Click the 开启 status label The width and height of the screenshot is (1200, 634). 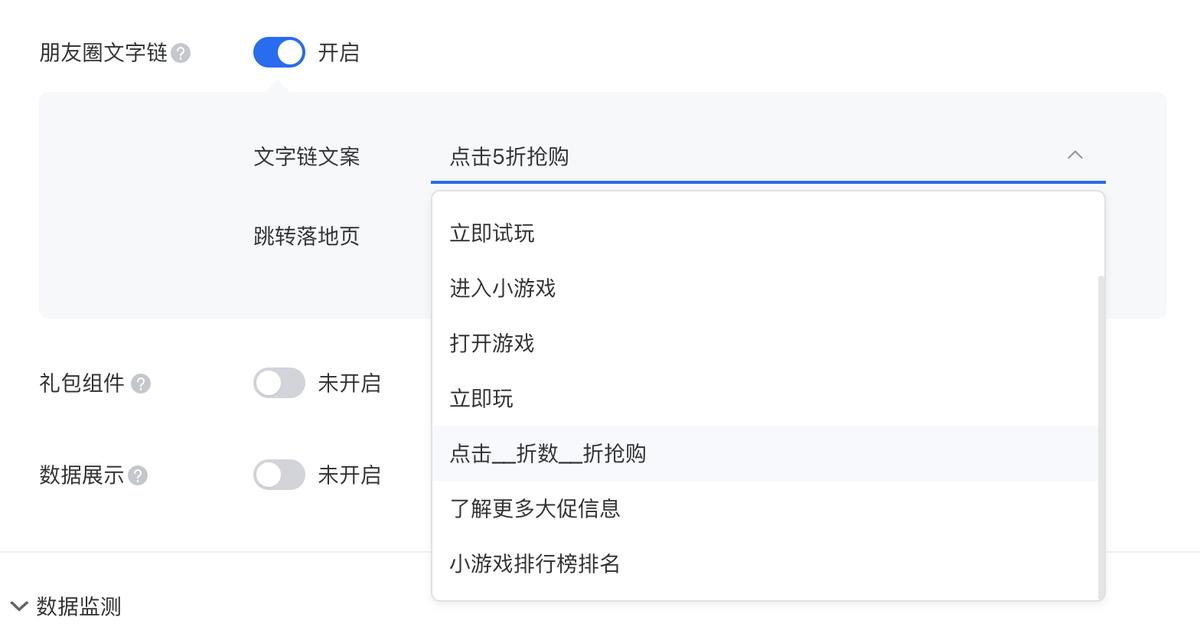pyautogui.click(x=339, y=52)
